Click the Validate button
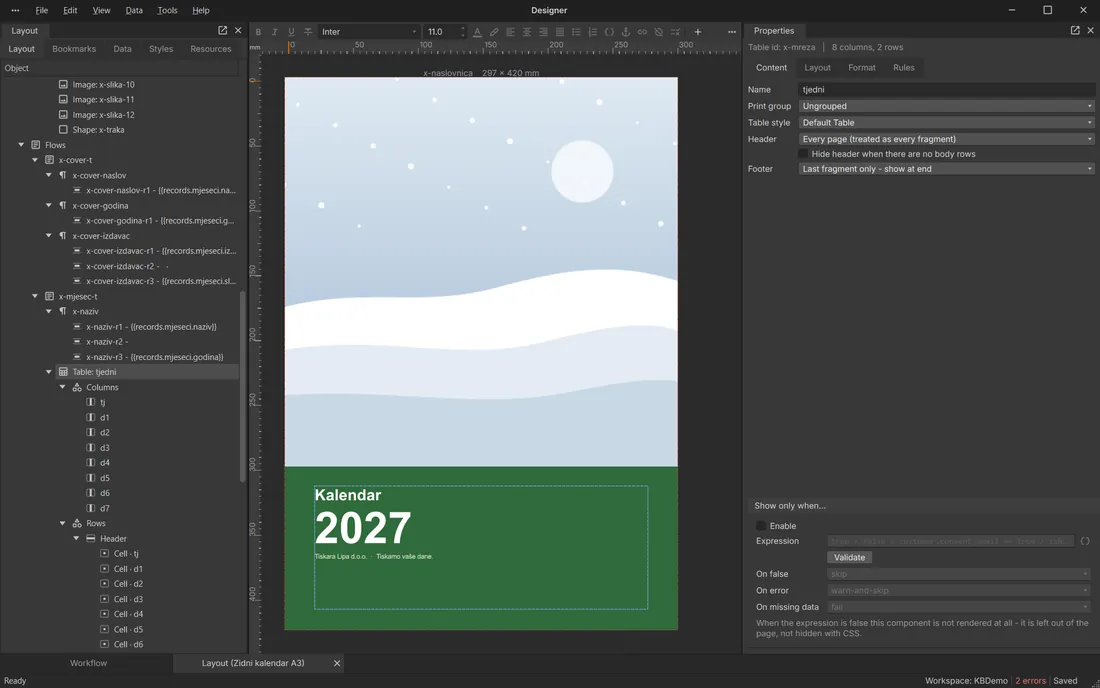The width and height of the screenshot is (1100, 688). point(850,557)
